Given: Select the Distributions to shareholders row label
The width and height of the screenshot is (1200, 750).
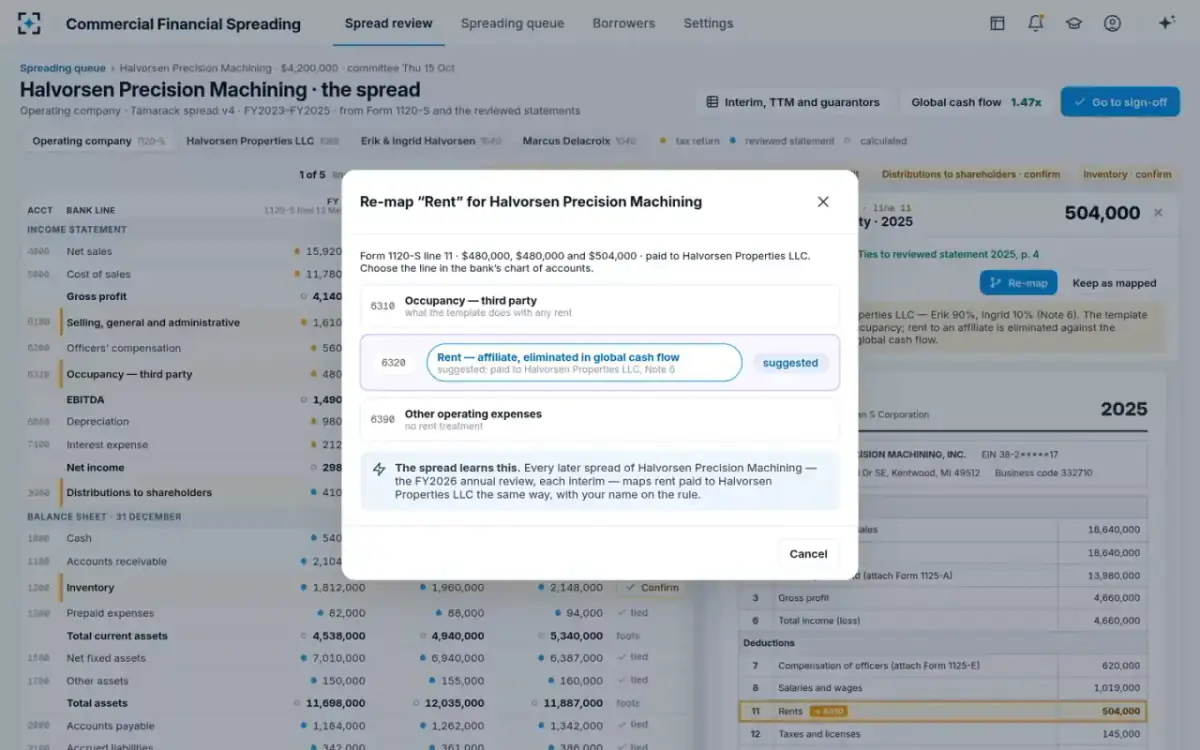Looking at the screenshot, I should coord(139,492).
